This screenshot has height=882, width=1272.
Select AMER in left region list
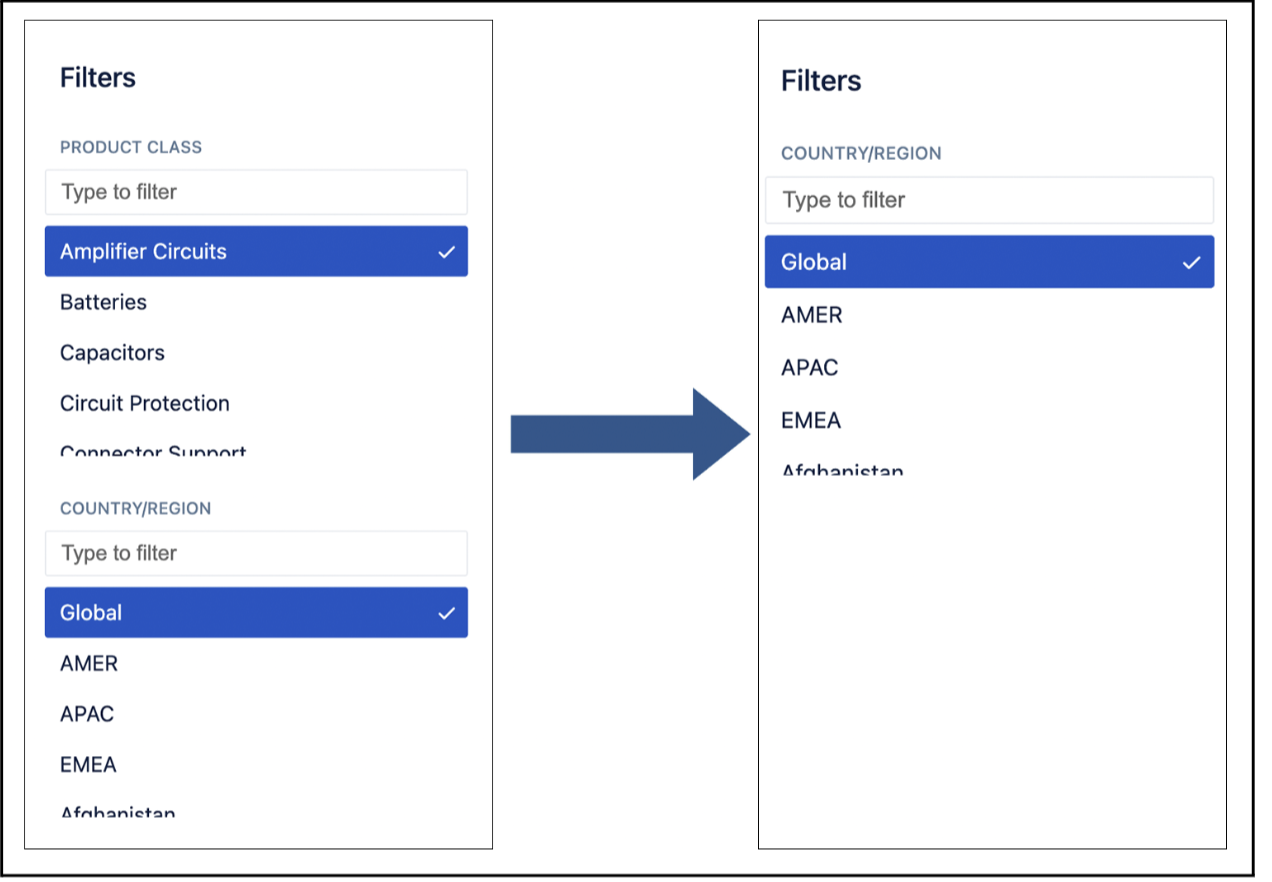tap(89, 664)
